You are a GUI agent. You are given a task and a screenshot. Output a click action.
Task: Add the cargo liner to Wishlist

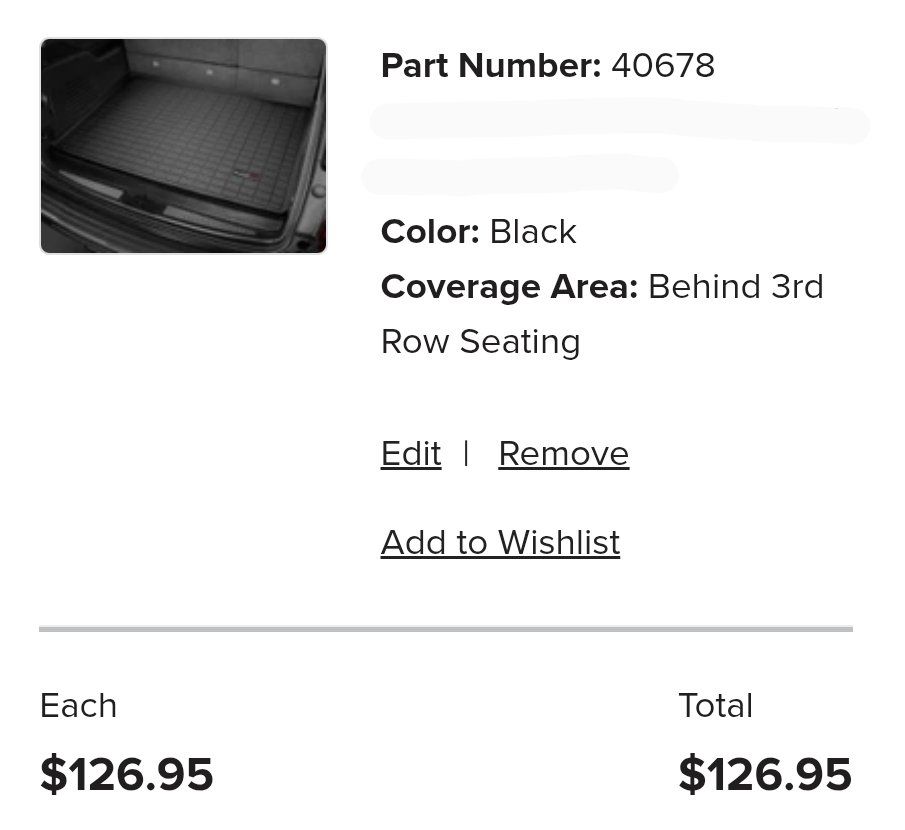click(500, 543)
